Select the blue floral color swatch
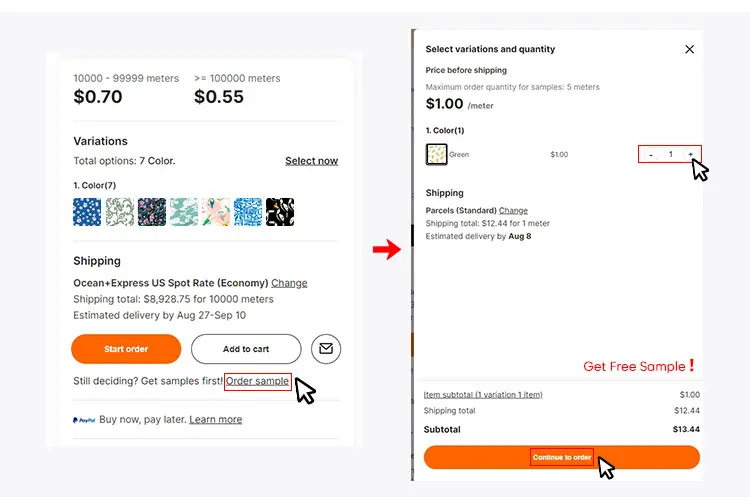 (x=87, y=211)
